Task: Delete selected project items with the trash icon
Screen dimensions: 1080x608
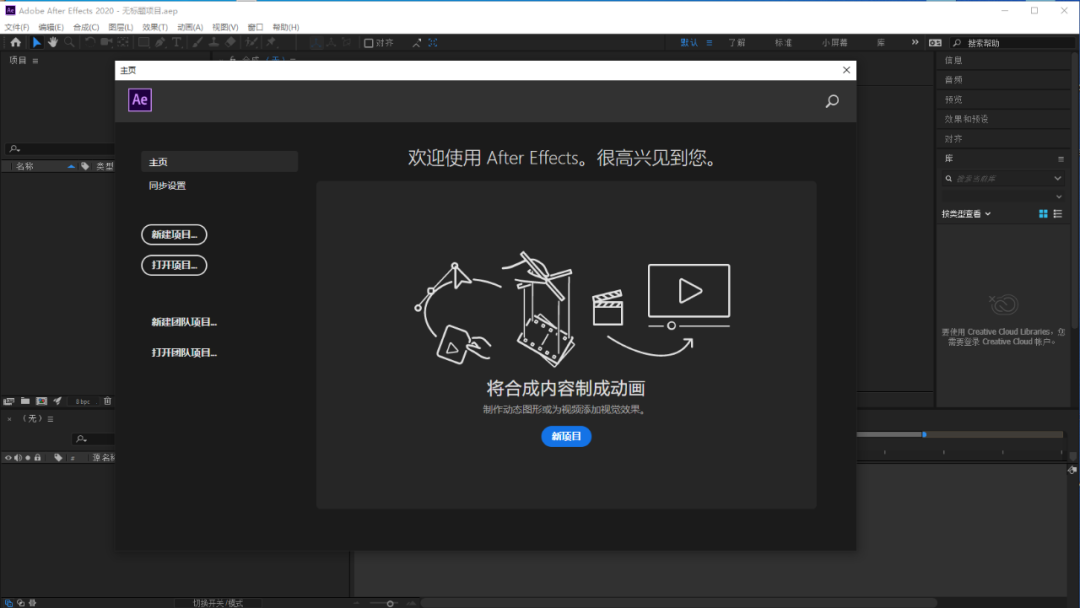Action: pos(107,401)
